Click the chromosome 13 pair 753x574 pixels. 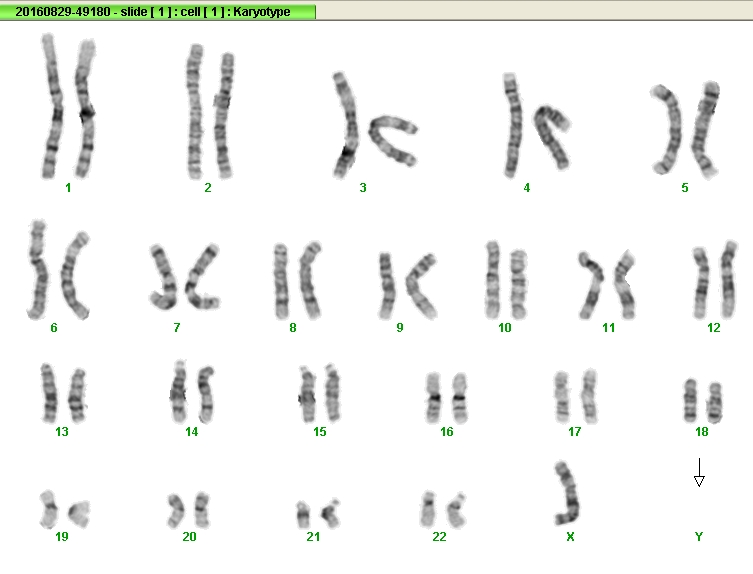(x=63, y=393)
